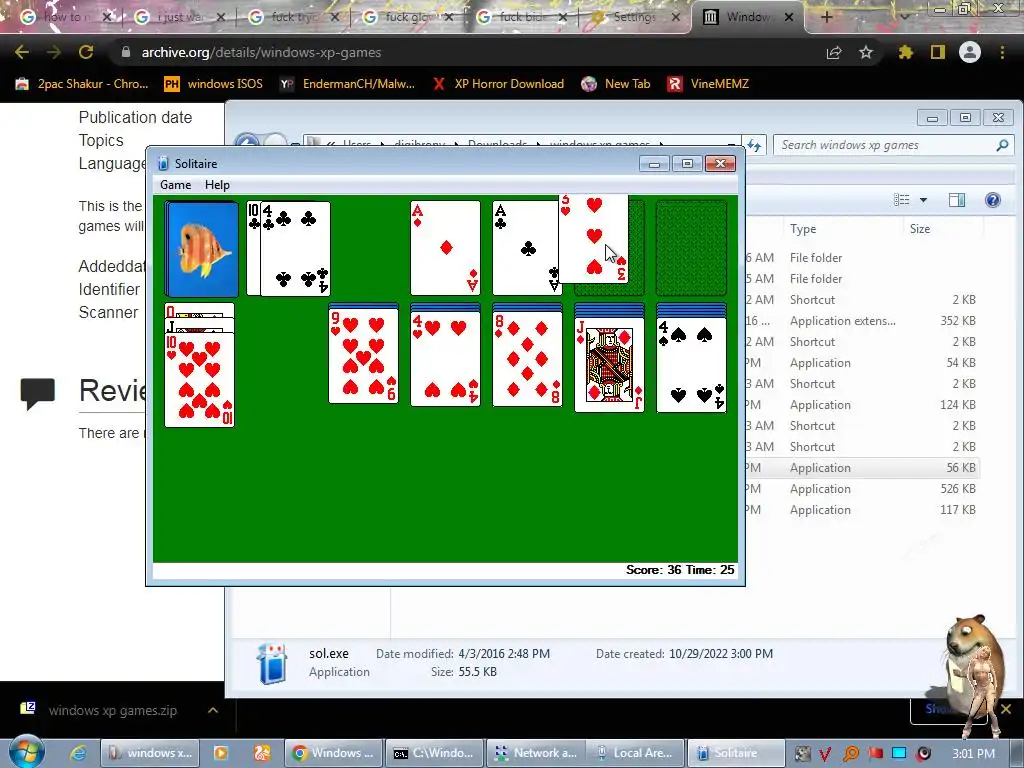Sort Explorer files by Size column
1024x768 pixels.
point(920,229)
